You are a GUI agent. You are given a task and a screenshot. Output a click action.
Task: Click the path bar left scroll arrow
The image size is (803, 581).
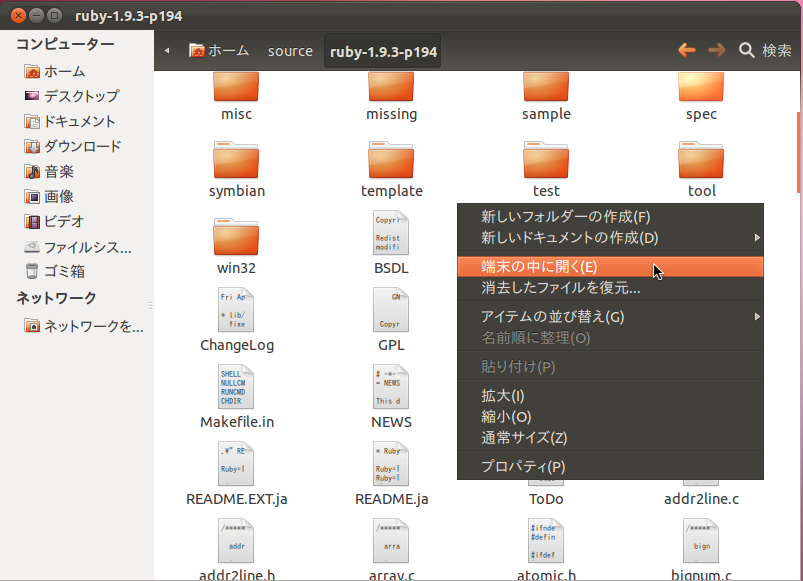[x=167, y=51]
